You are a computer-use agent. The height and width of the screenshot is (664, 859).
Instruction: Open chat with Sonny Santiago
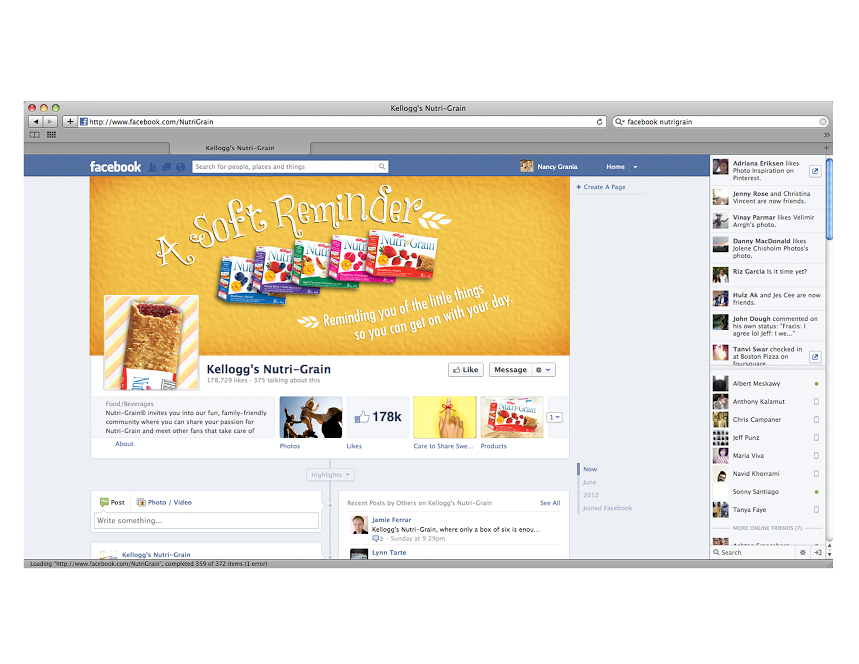(x=766, y=492)
